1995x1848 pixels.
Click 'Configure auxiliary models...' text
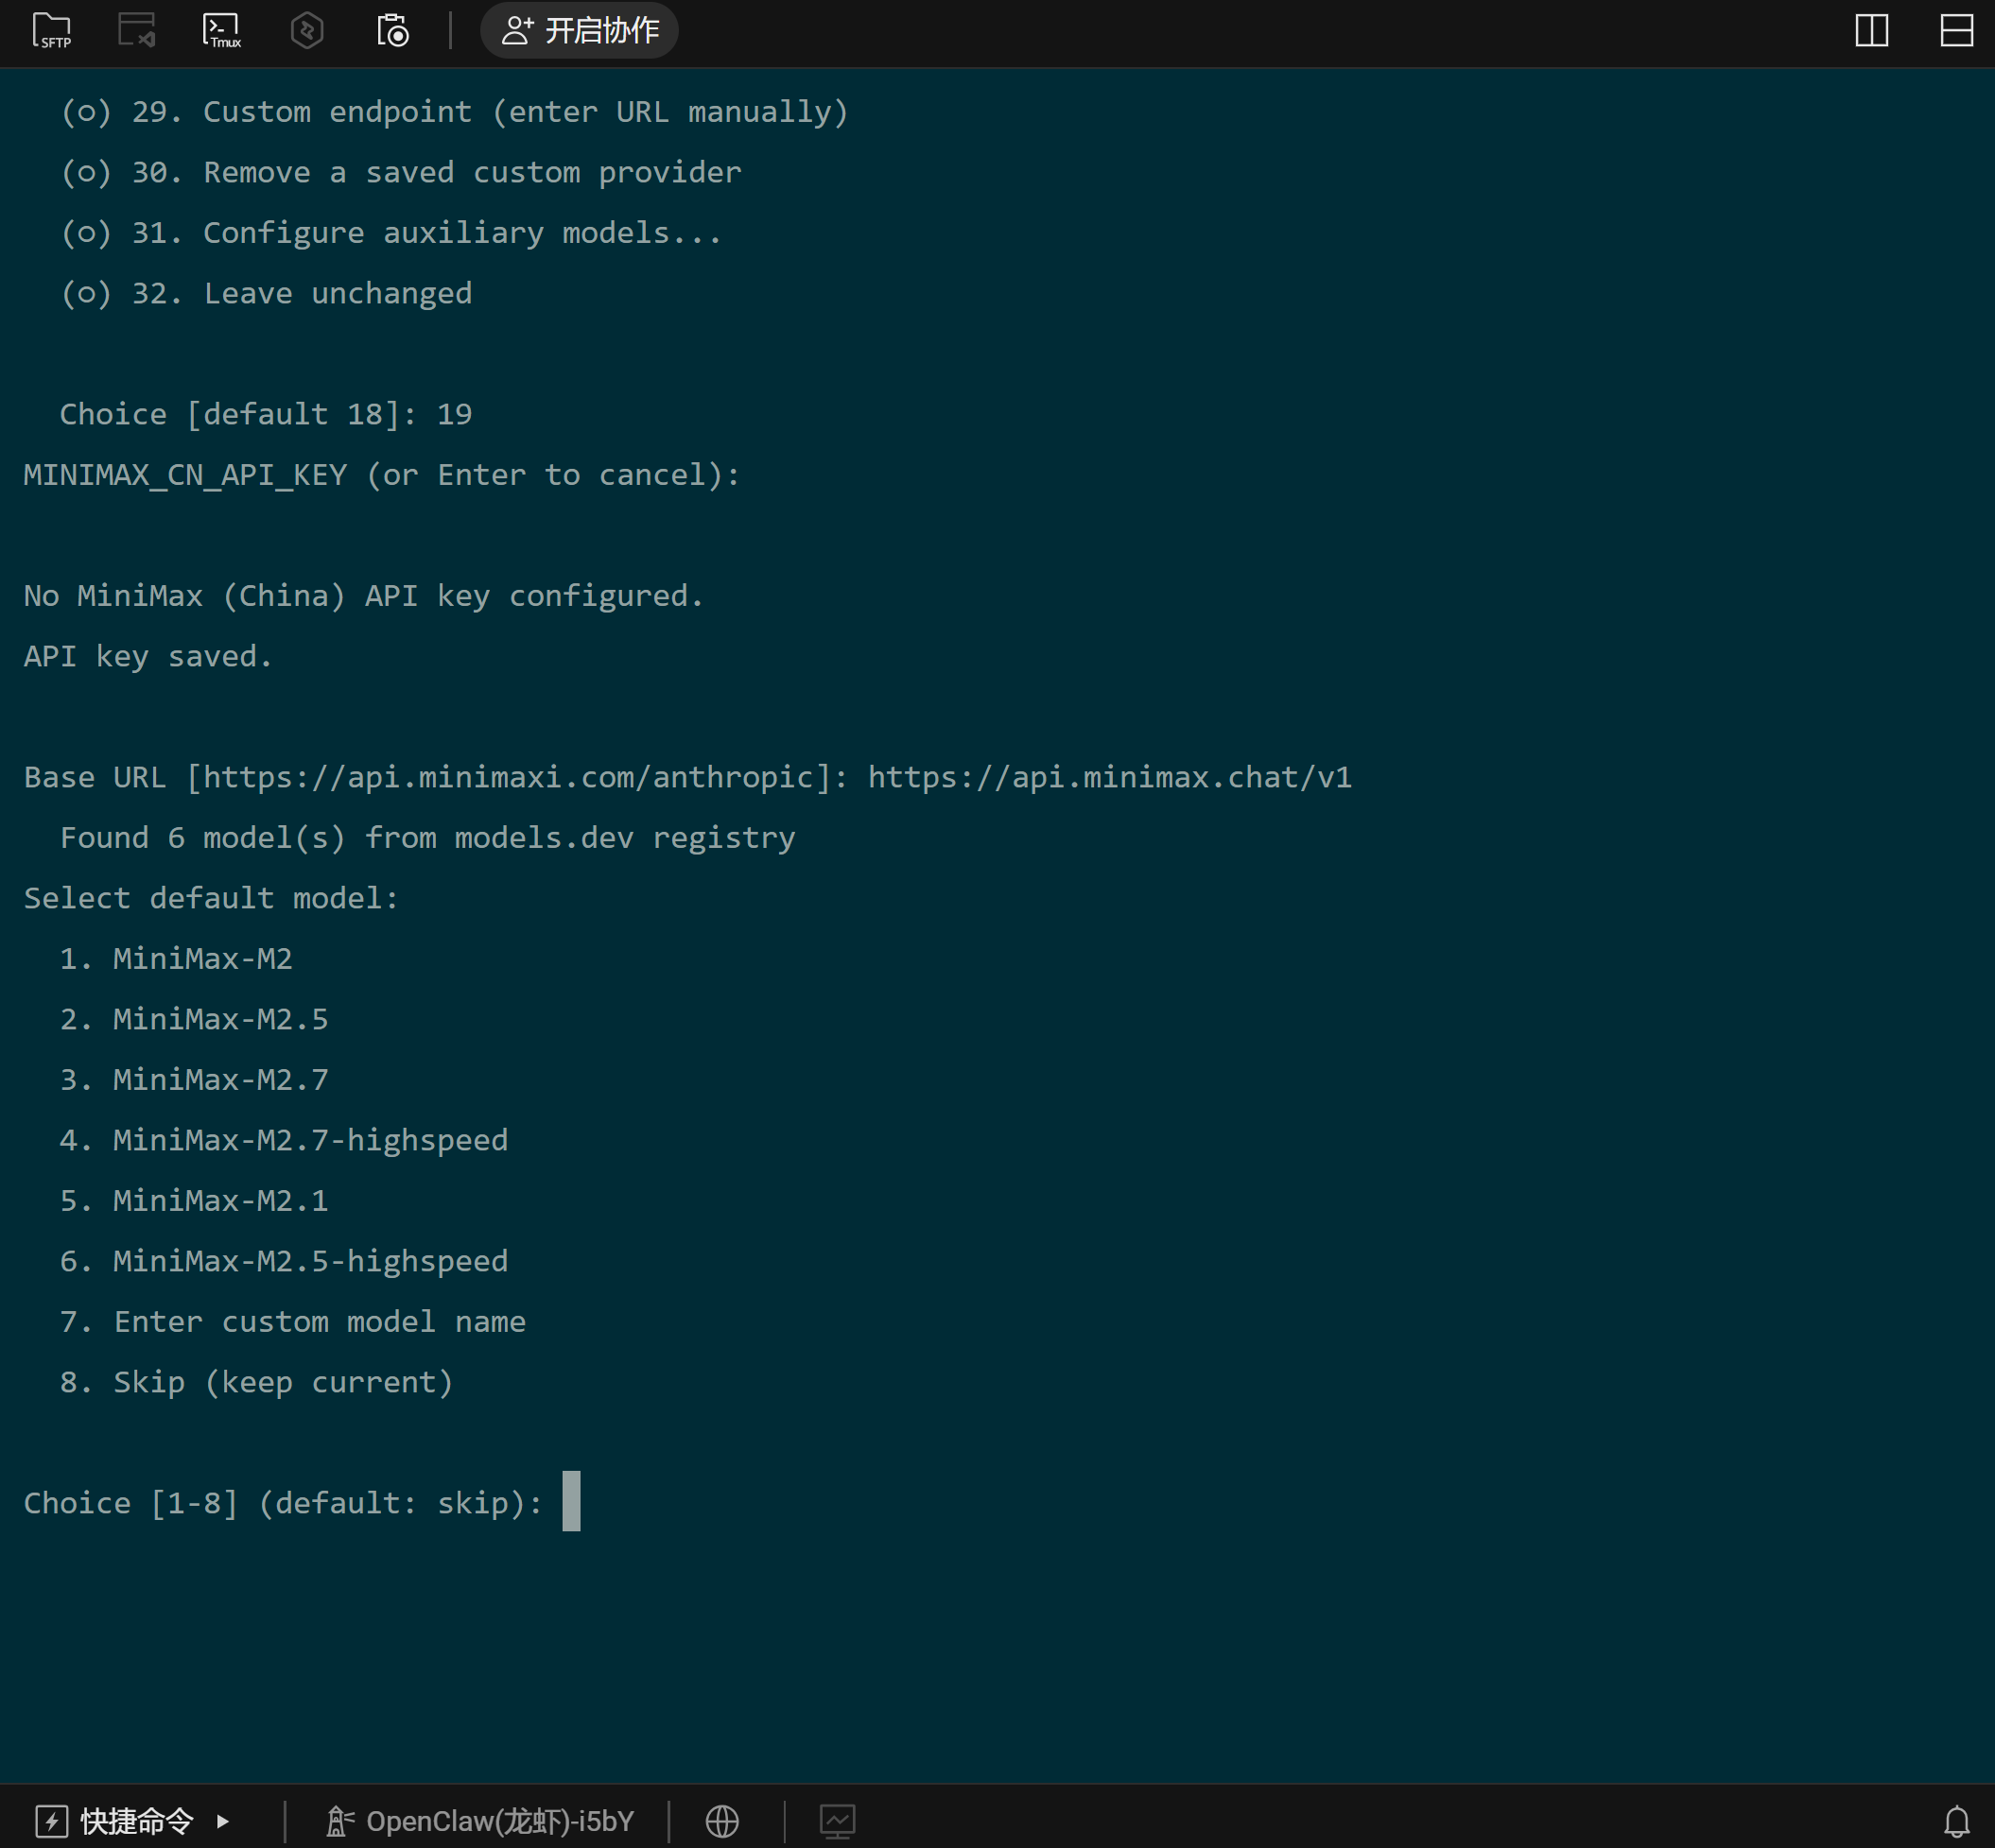[462, 233]
